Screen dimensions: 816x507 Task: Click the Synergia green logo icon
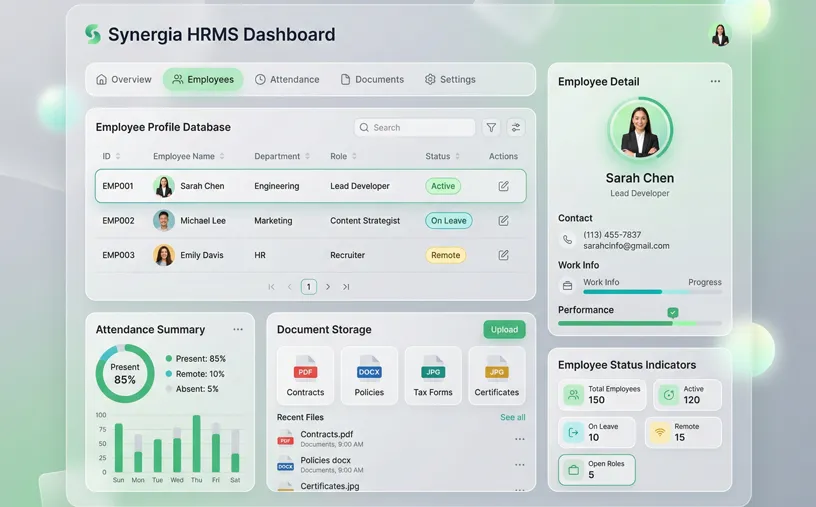tap(93, 34)
